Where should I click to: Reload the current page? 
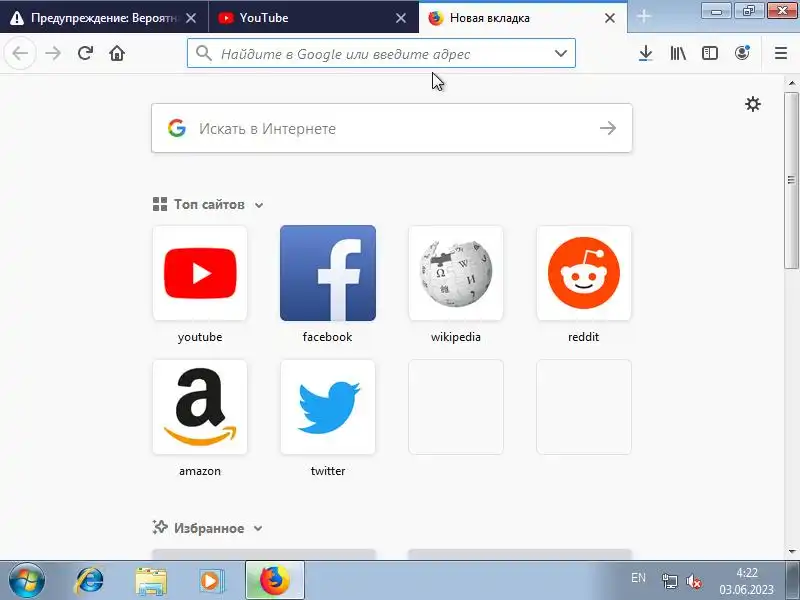point(85,53)
